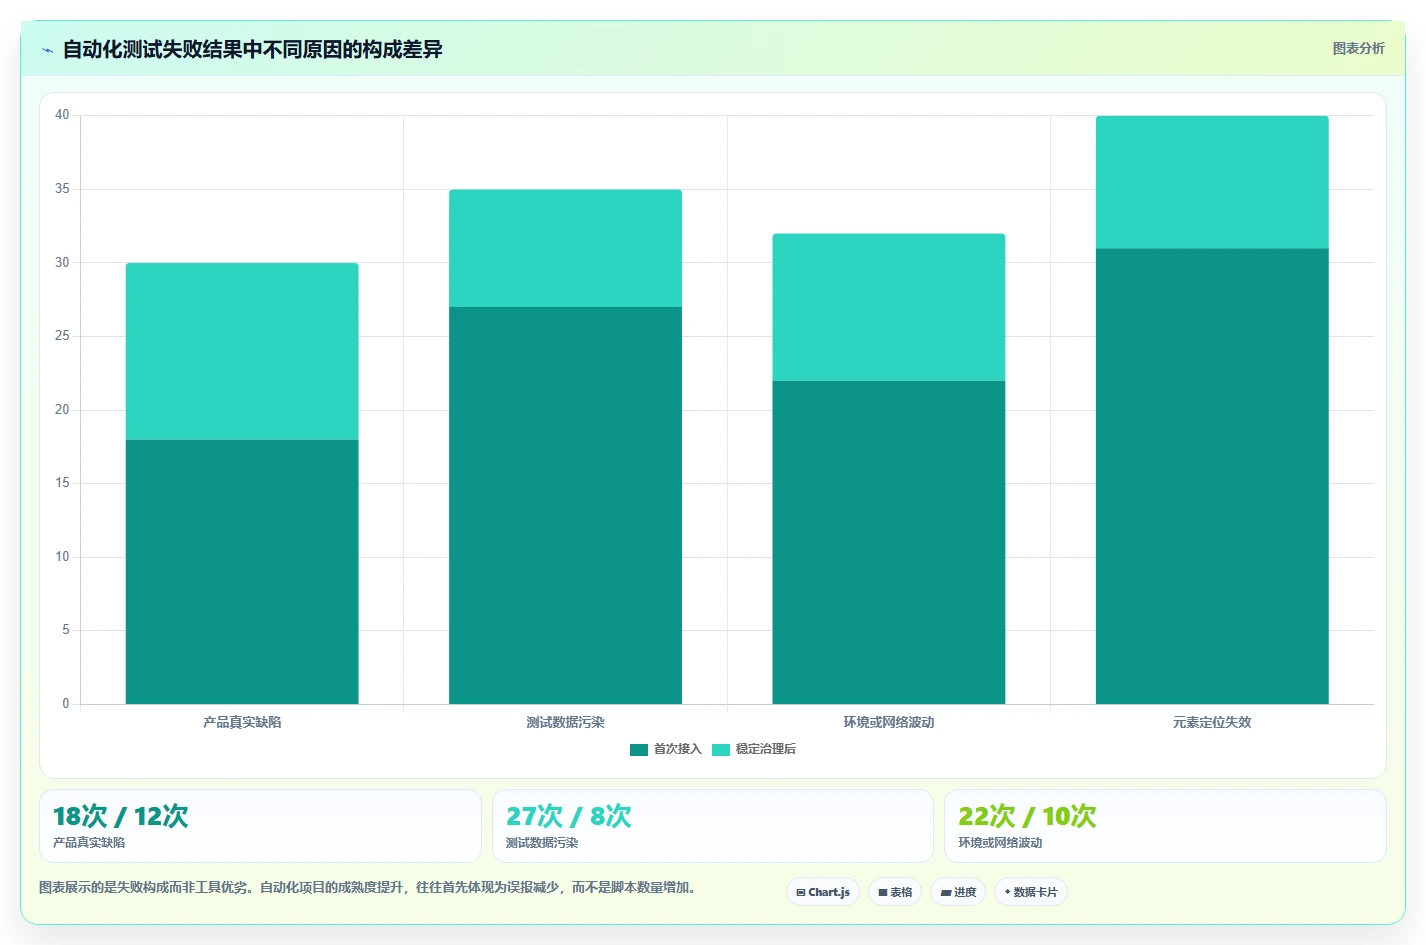Click the footer note starting 图表展示的是失败构成
The image size is (1426, 945).
click(367, 887)
